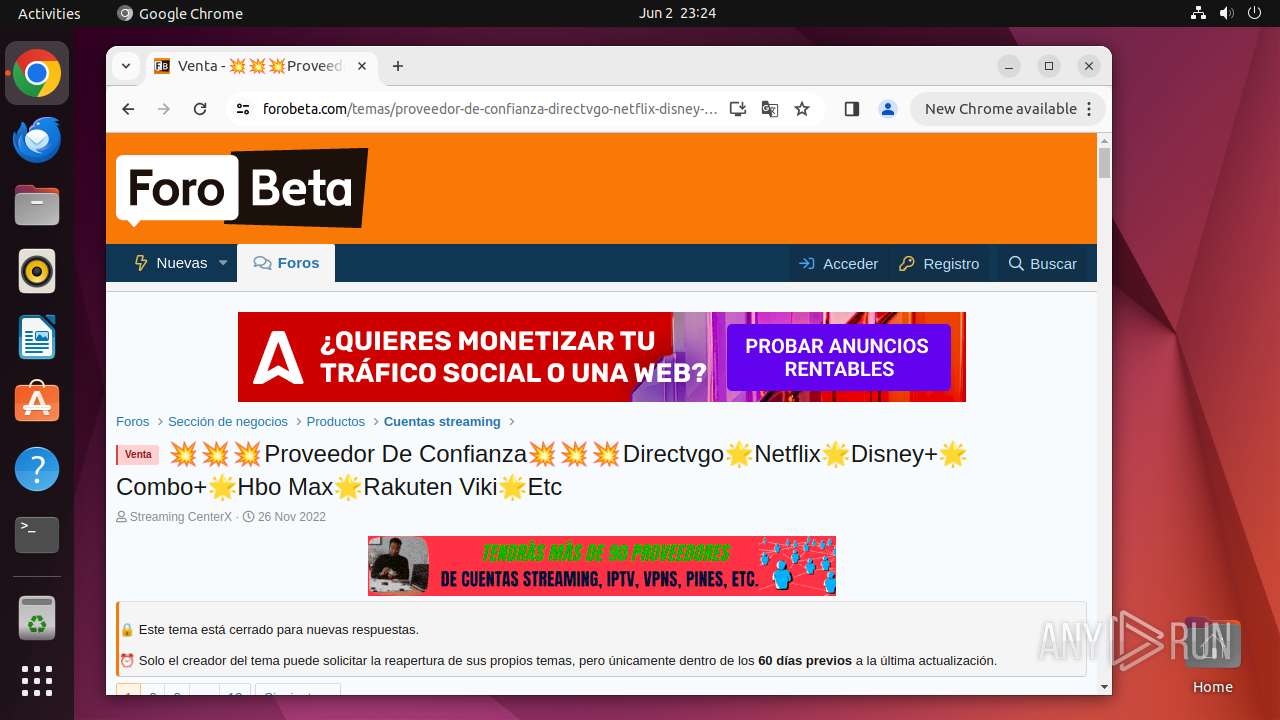
Task: Show Applications grid in dock
Action: (x=37, y=681)
